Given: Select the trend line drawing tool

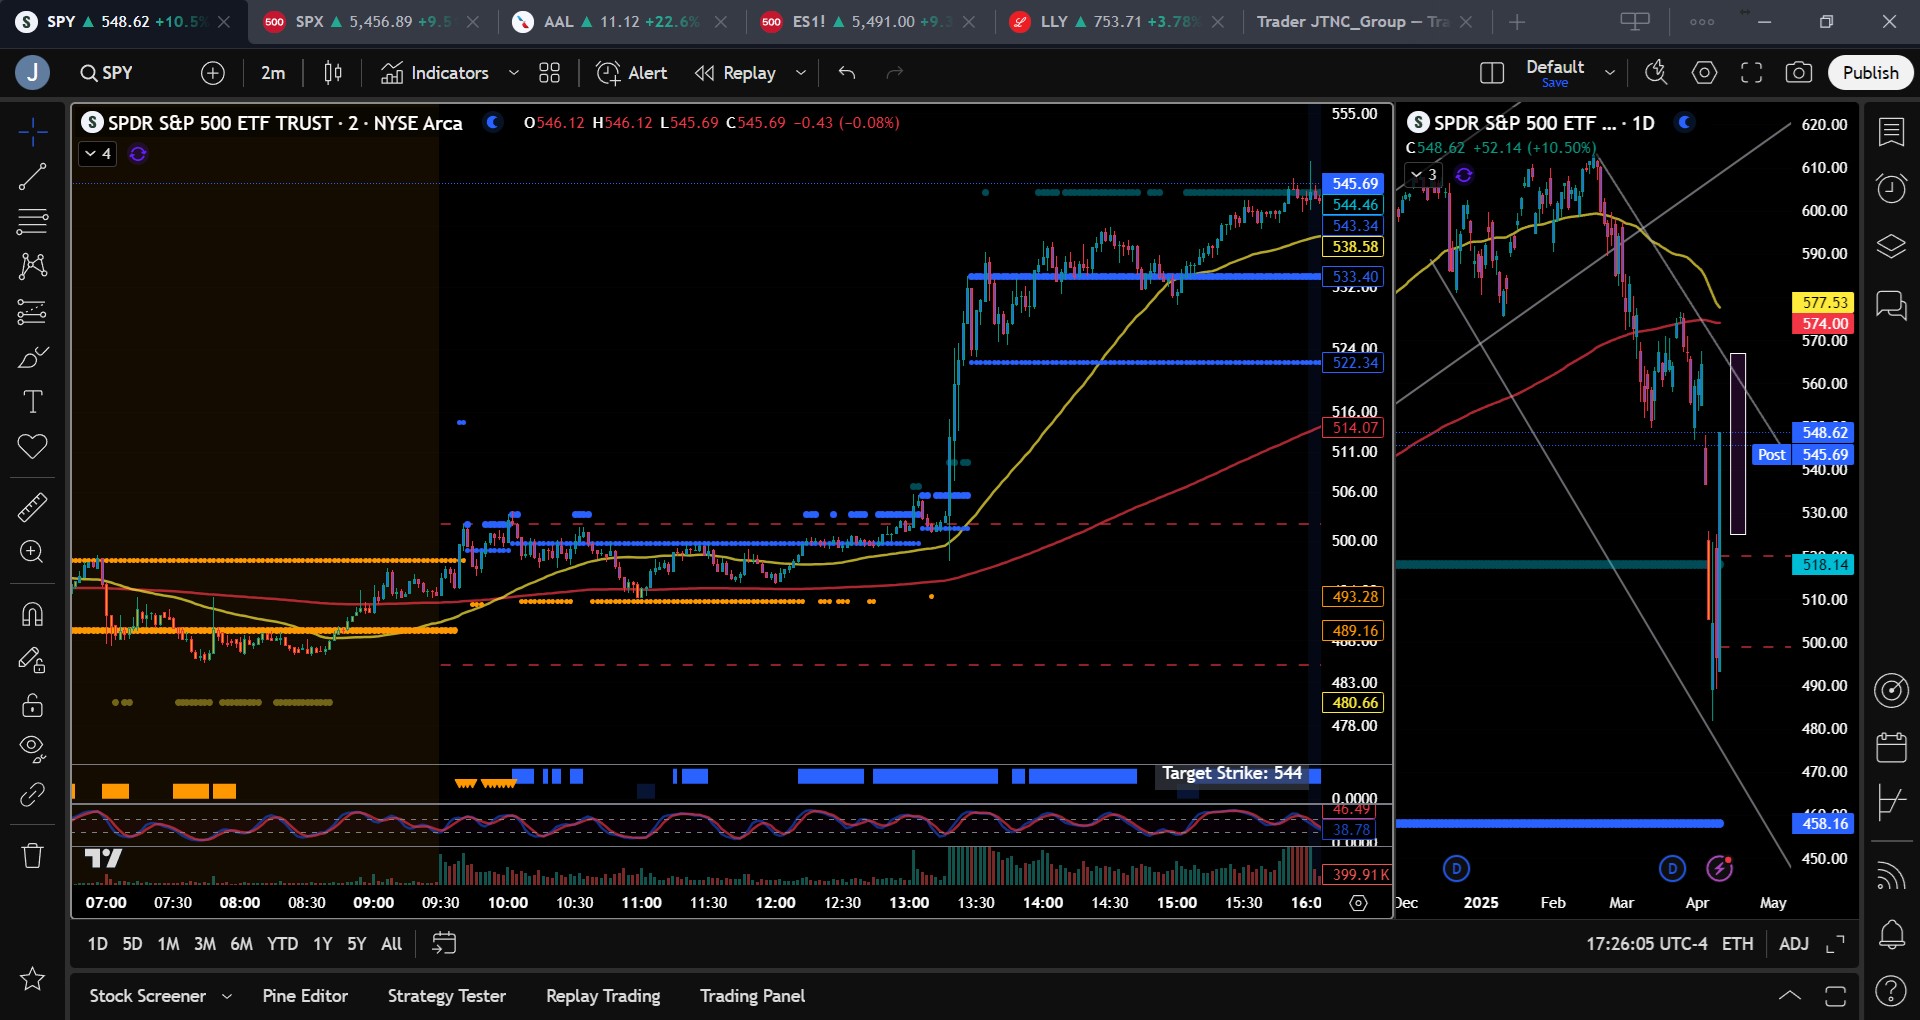Looking at the screenshot, I should coord(32,177).
